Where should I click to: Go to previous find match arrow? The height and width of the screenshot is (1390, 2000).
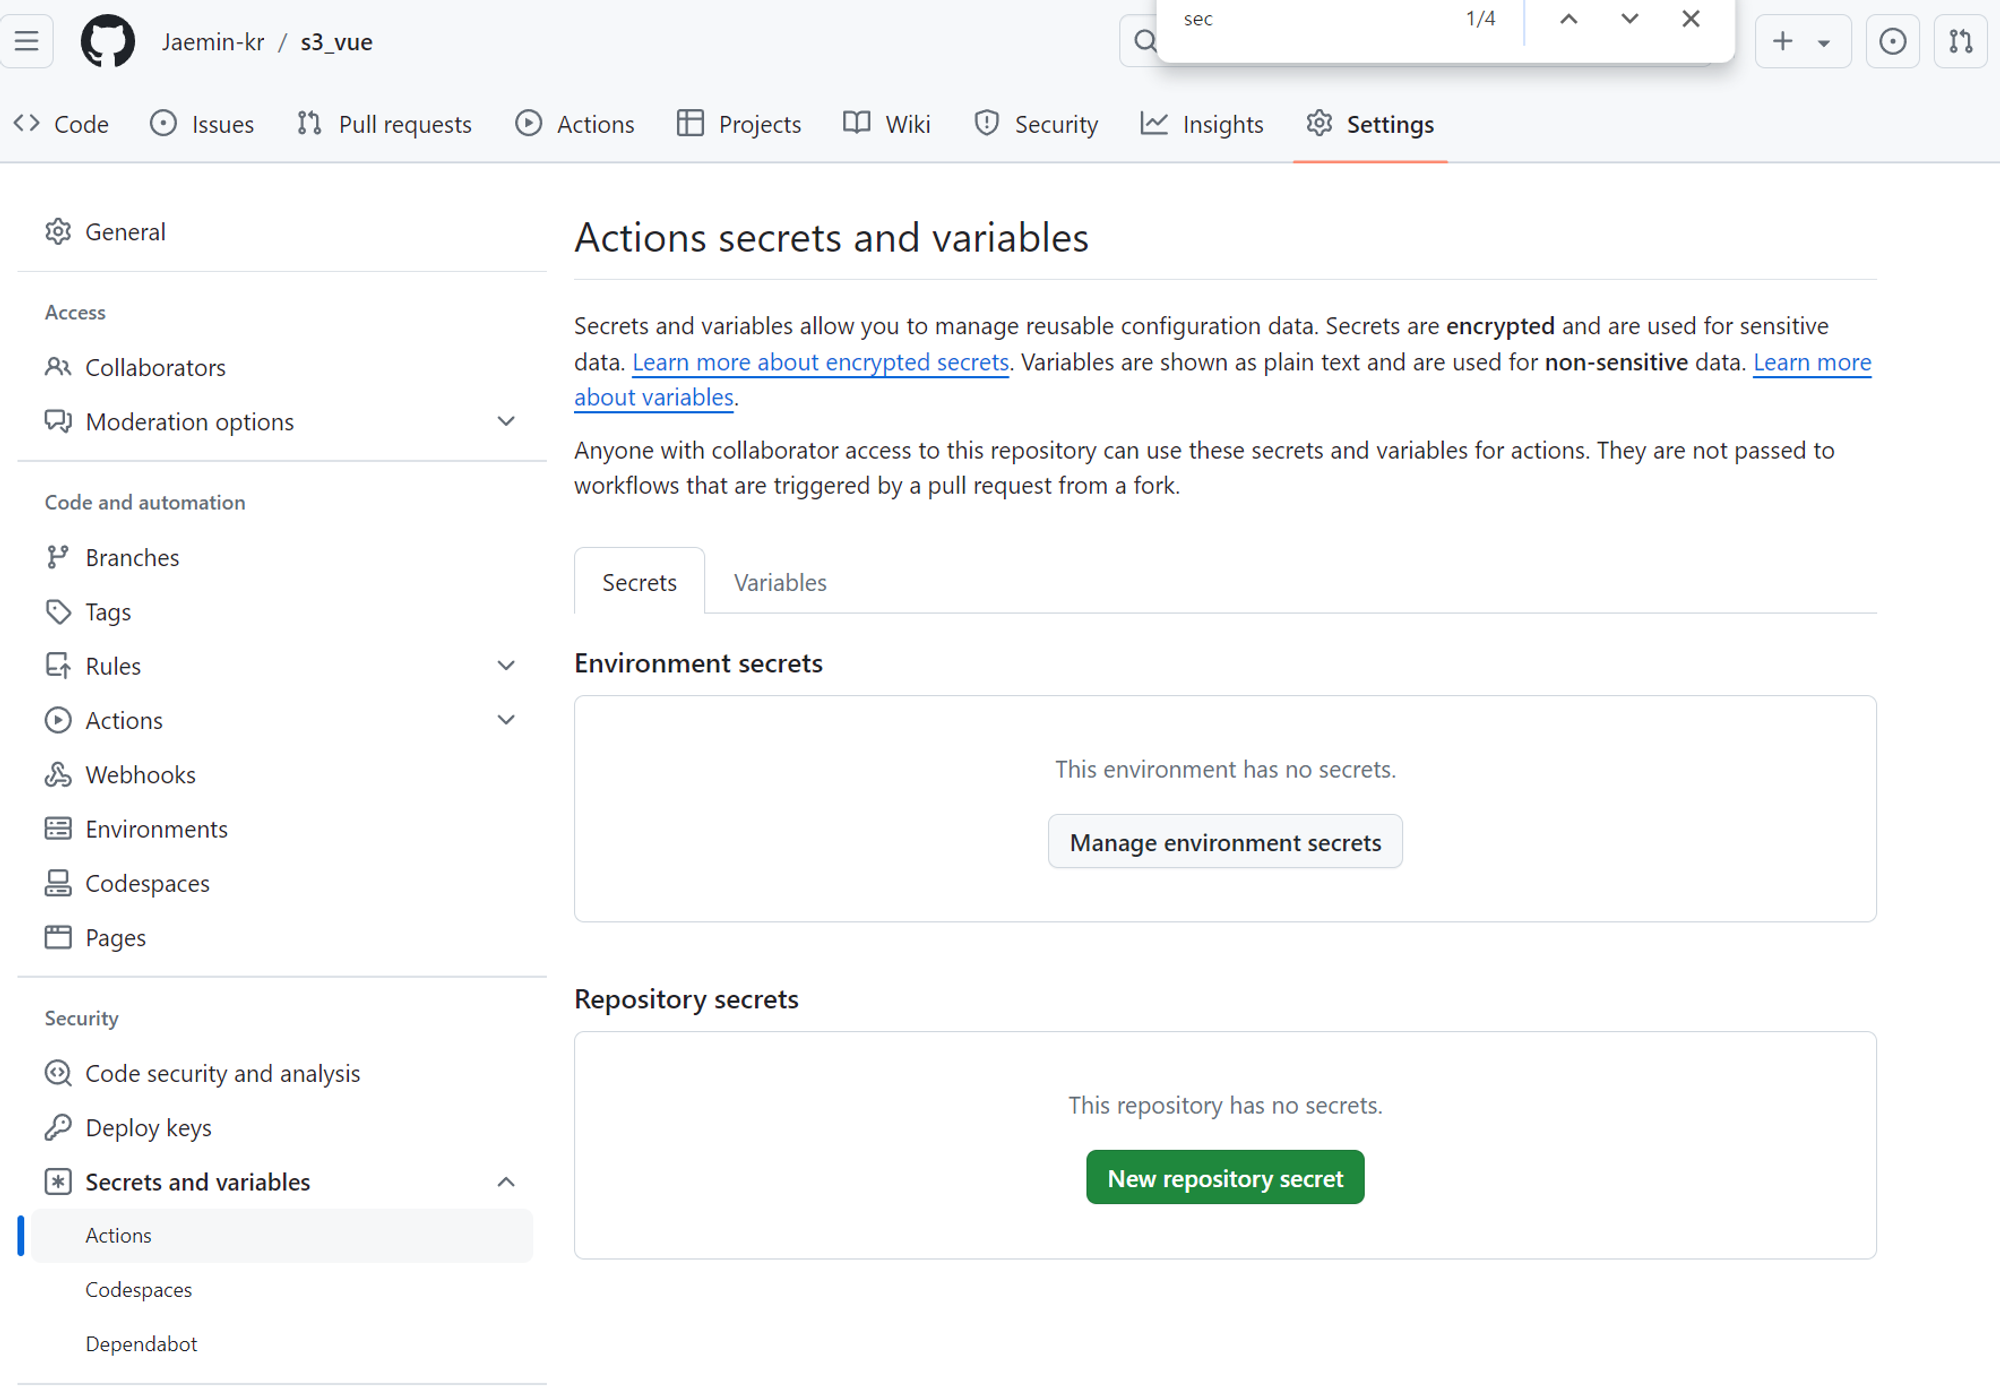coord(1568,19)
